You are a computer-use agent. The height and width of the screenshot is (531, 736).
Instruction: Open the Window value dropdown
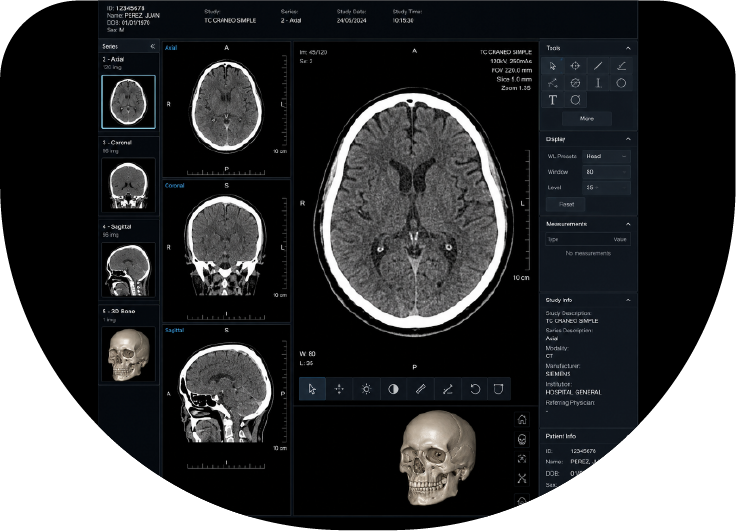pyautogui.click(x=606, y=172)
